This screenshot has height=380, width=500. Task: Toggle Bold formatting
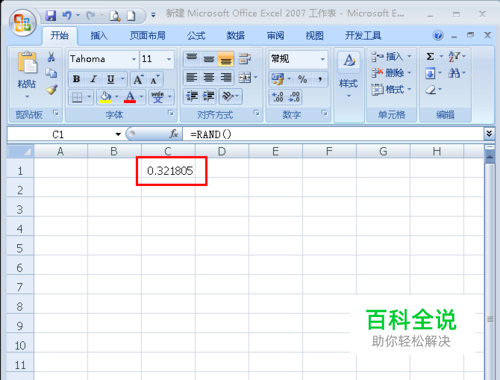77,79
